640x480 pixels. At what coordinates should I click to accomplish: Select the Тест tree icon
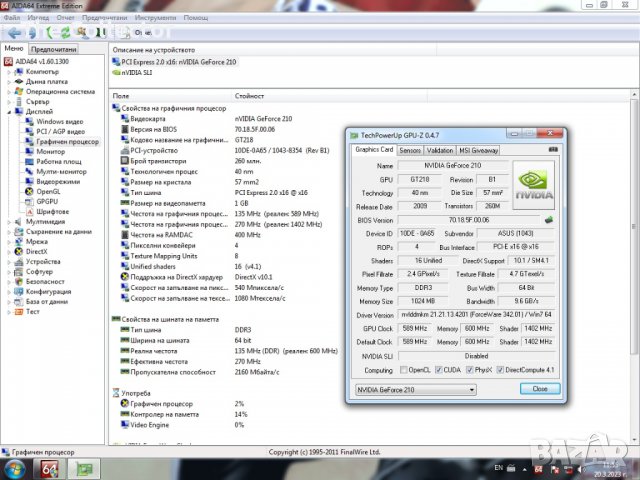coord(19,311)
